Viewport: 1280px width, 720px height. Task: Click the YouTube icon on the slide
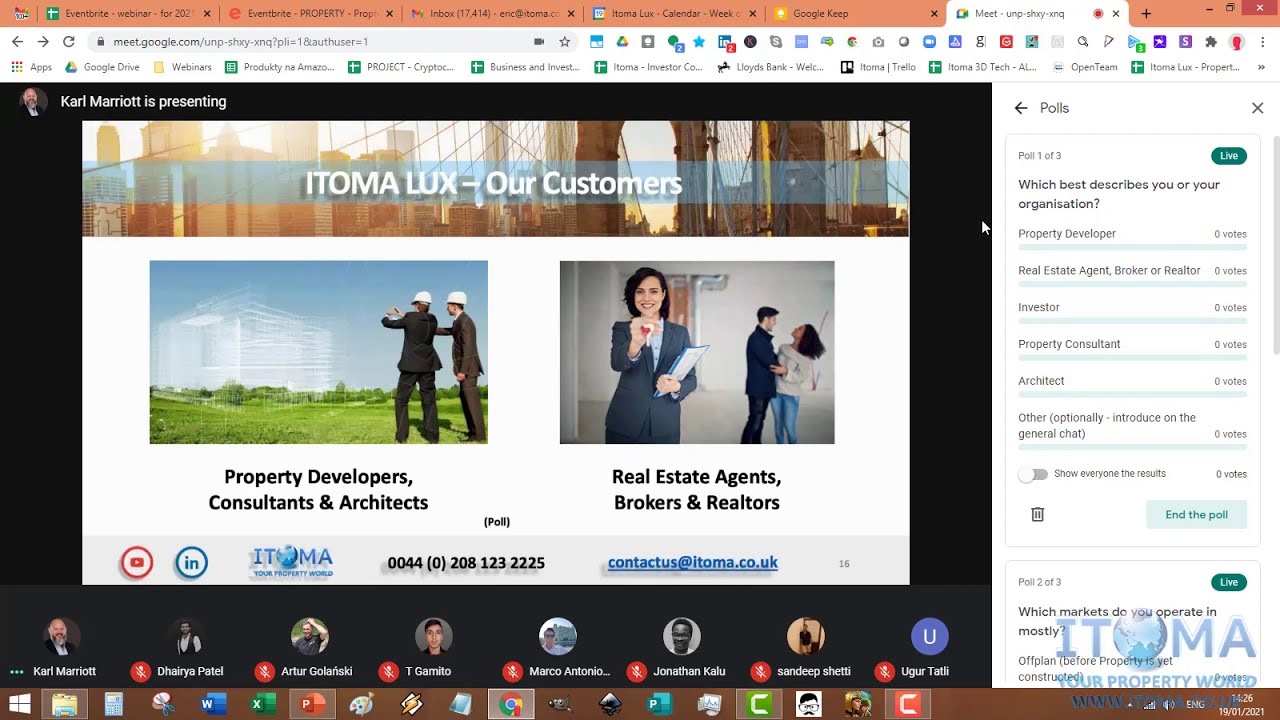tap(137, 563)
